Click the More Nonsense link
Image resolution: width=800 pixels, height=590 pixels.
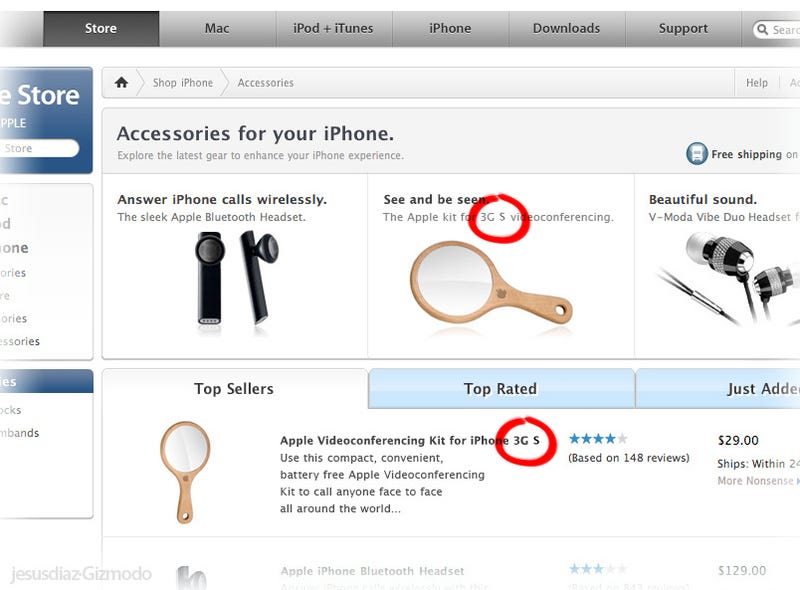pos(758,481)
